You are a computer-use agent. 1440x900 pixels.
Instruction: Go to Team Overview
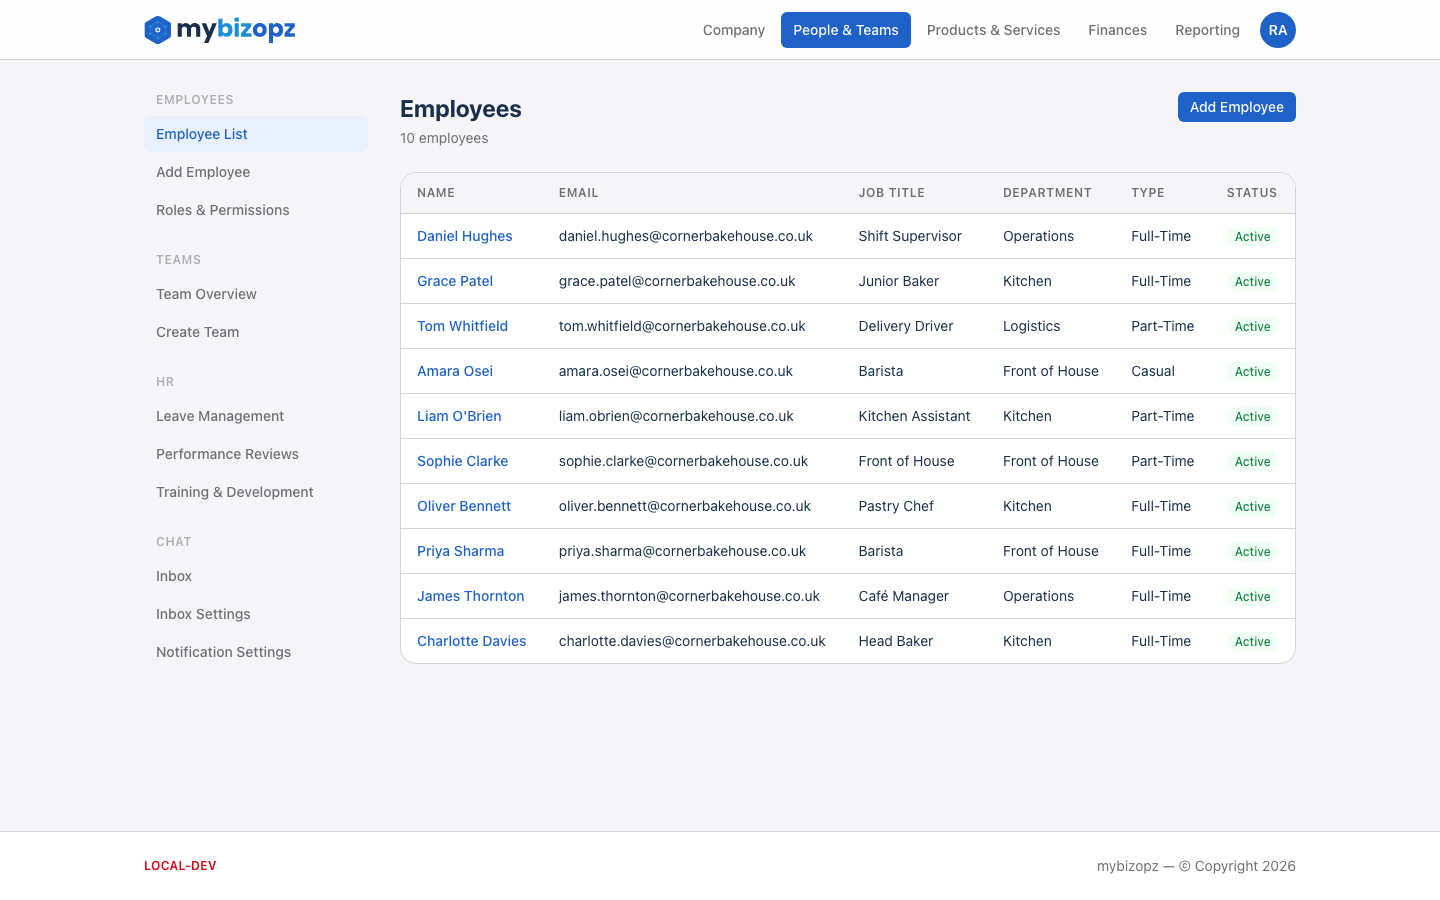pos(206,294)
